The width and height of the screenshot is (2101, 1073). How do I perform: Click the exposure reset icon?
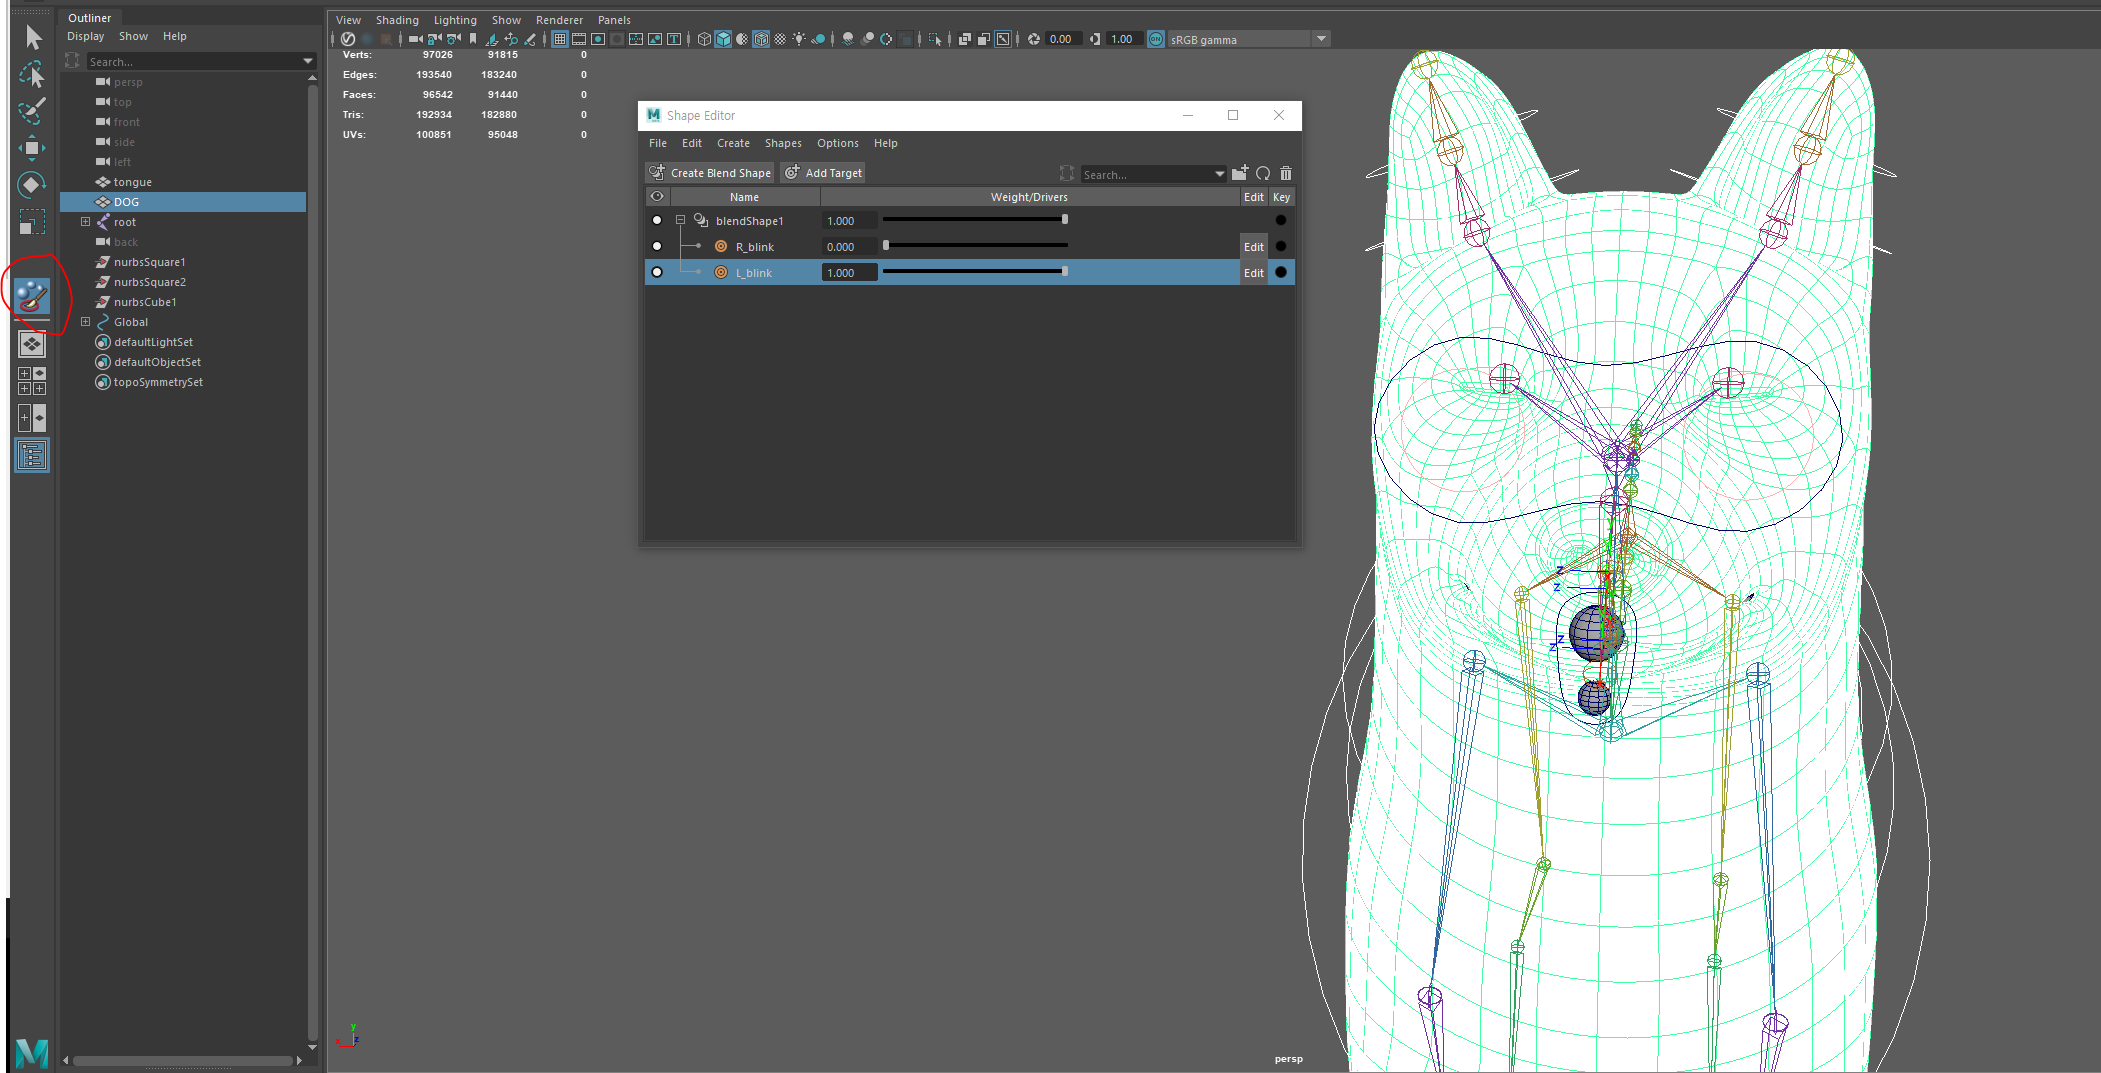(1034, 39)
